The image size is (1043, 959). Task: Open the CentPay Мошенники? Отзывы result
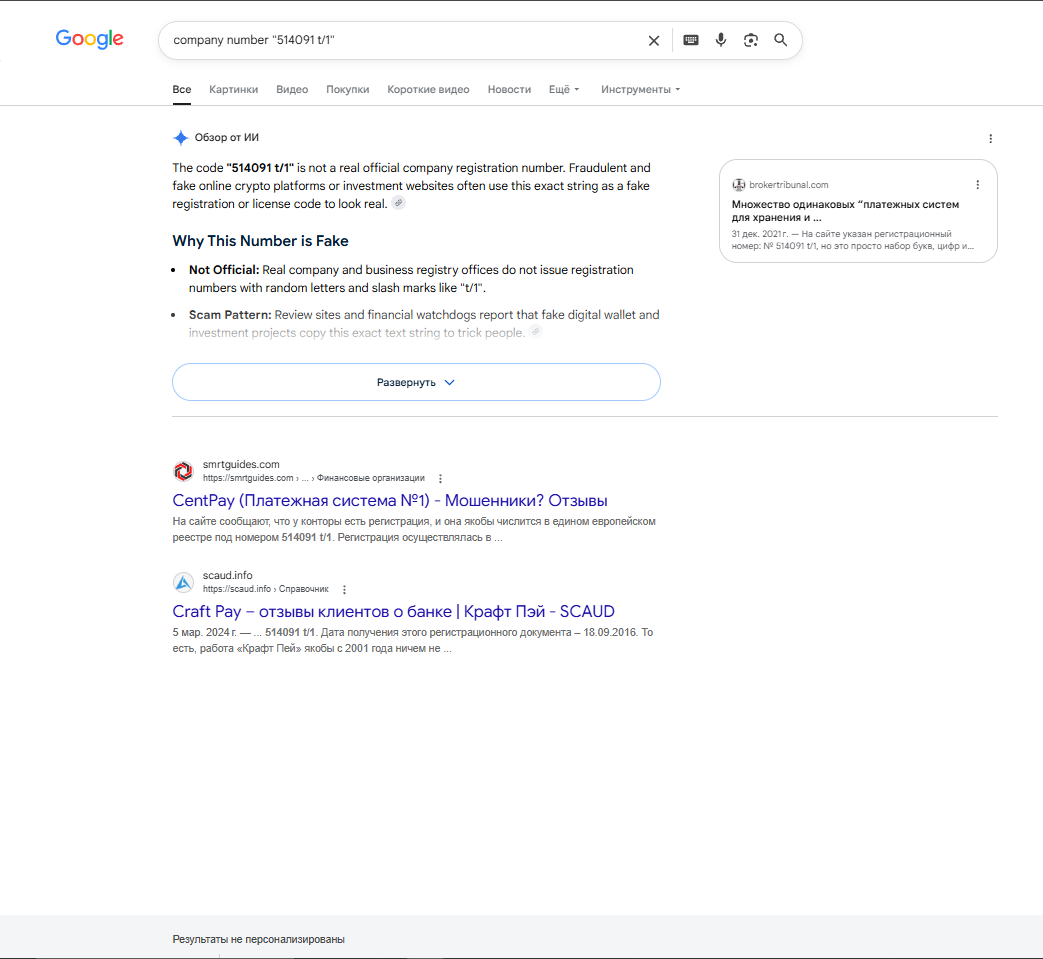390,500
